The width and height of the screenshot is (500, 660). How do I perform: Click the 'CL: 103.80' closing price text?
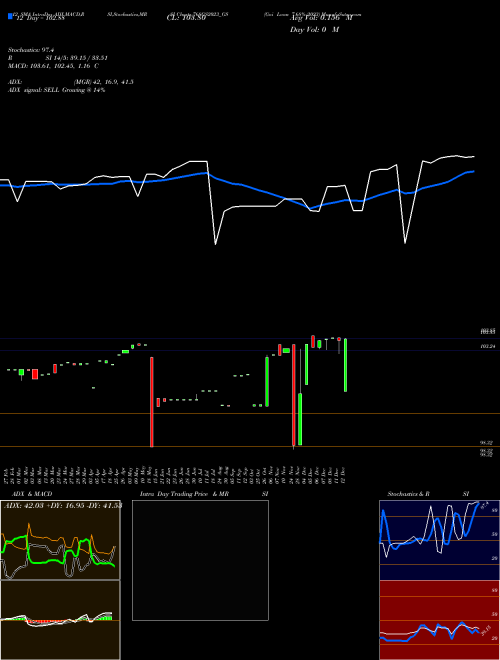coord(186,18)
